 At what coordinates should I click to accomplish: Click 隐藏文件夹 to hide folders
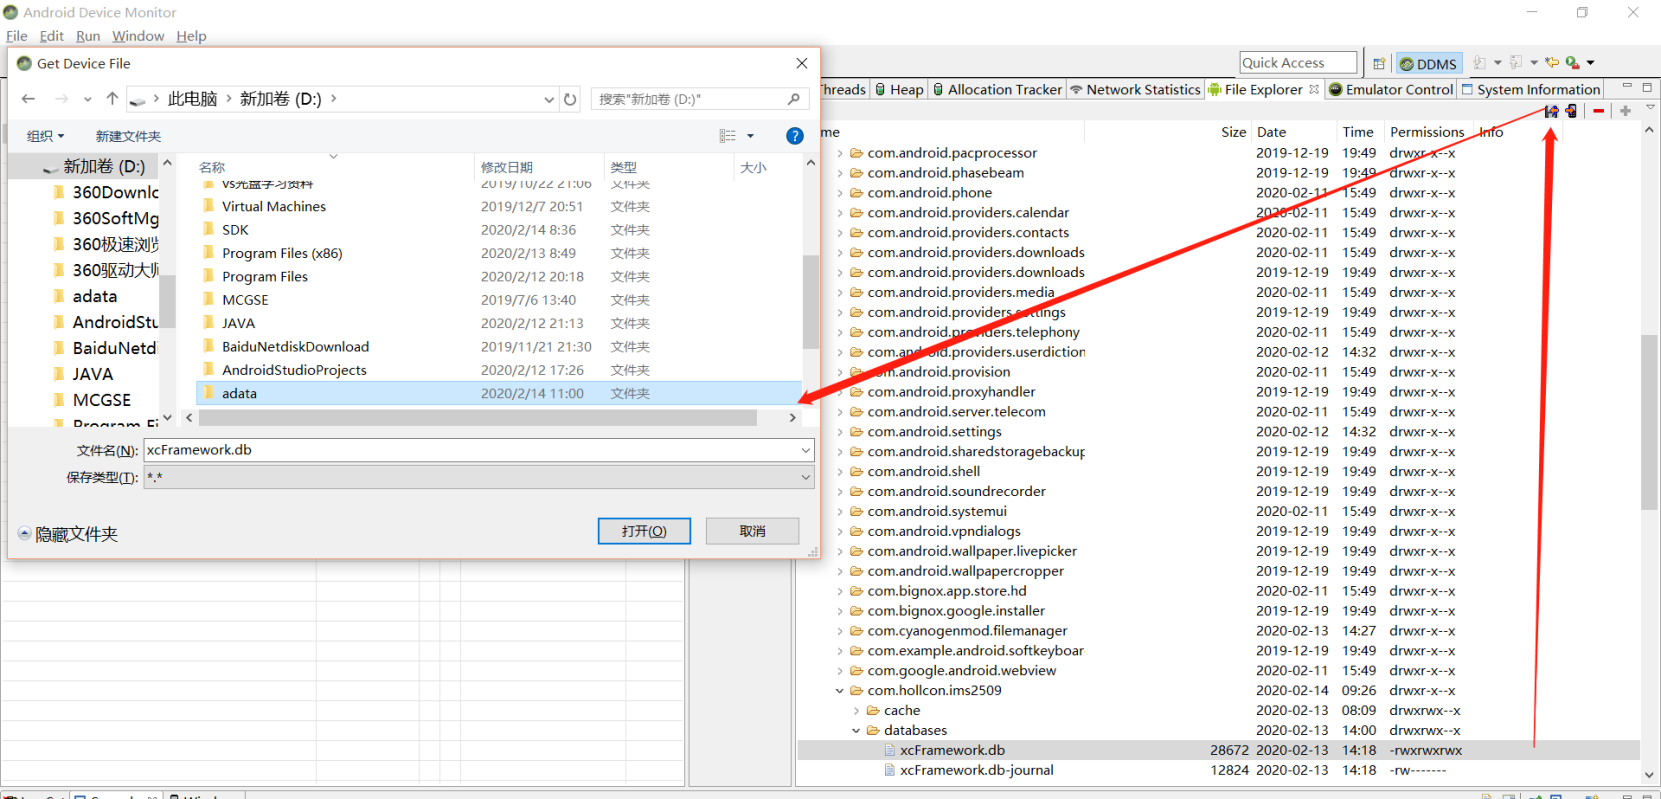[x=67, y=534]
